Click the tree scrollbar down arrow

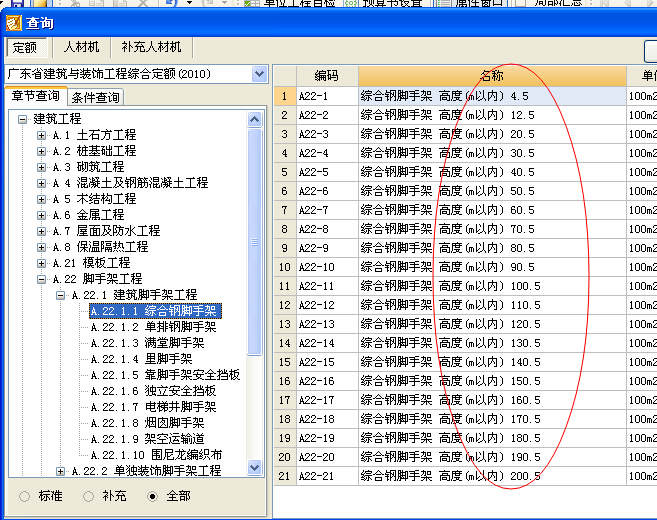(x=254, y=467)
